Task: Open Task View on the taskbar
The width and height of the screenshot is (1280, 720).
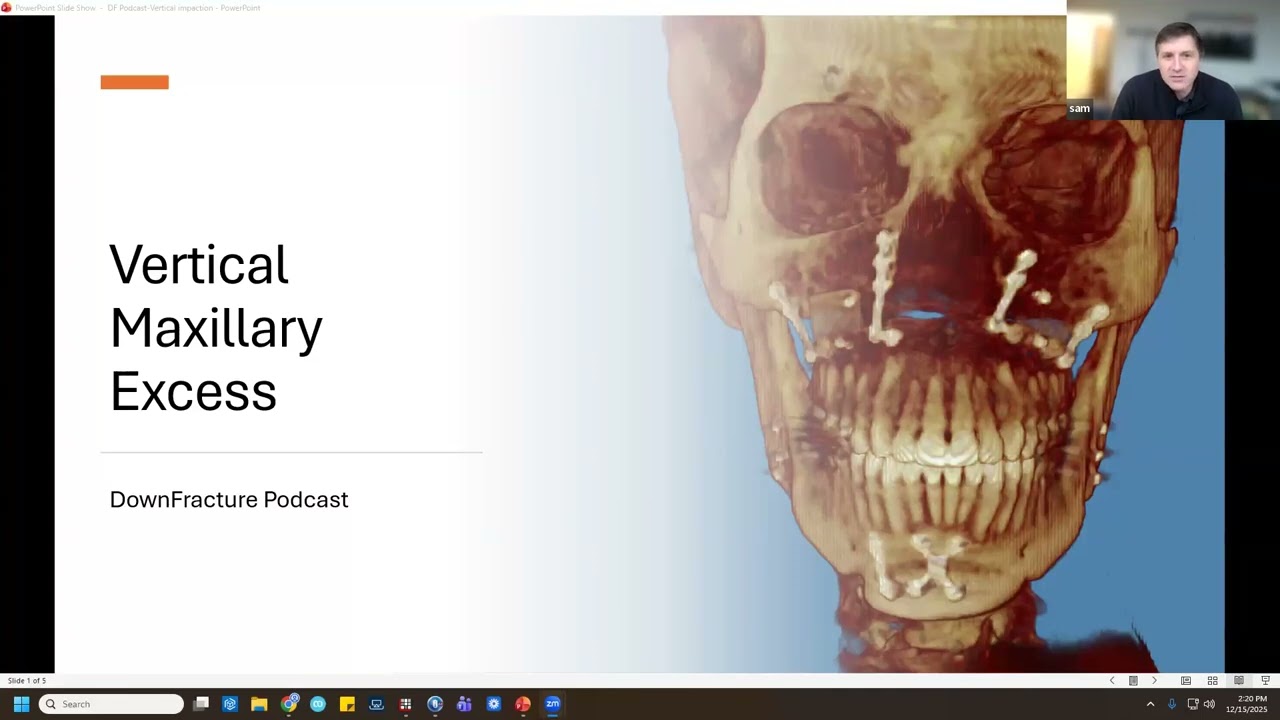Action: click(x=201, y=704)
